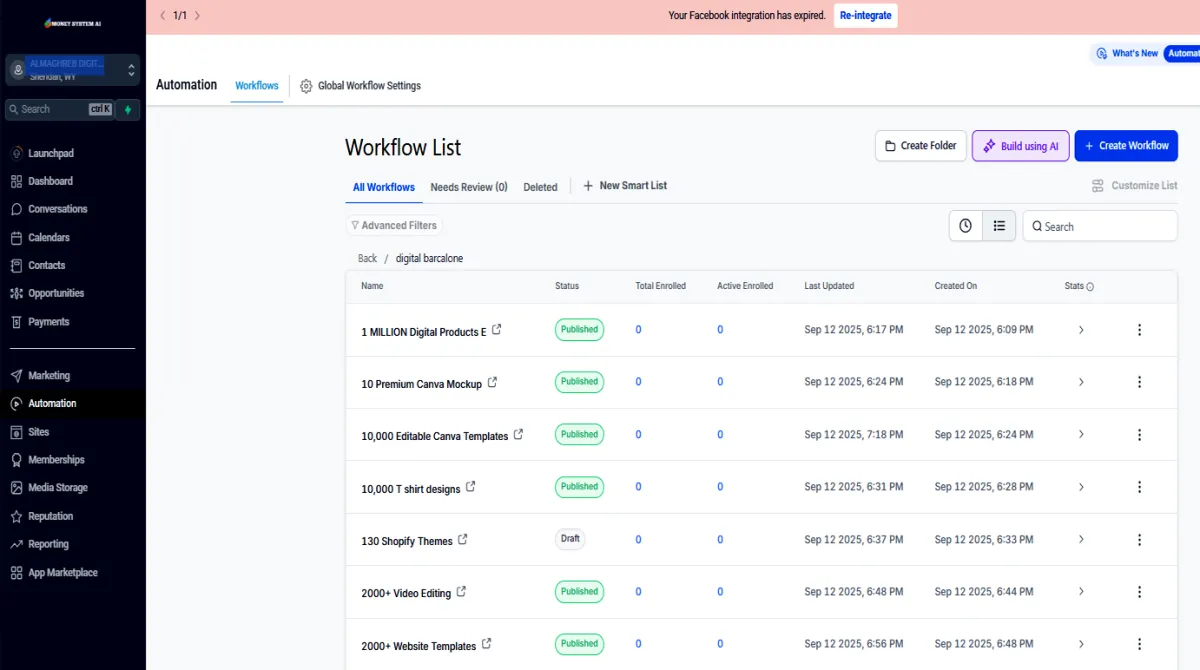Screen dimensions: 1200x670
Task: Open Global Workflow Settings tab
Action: (360, 86)
